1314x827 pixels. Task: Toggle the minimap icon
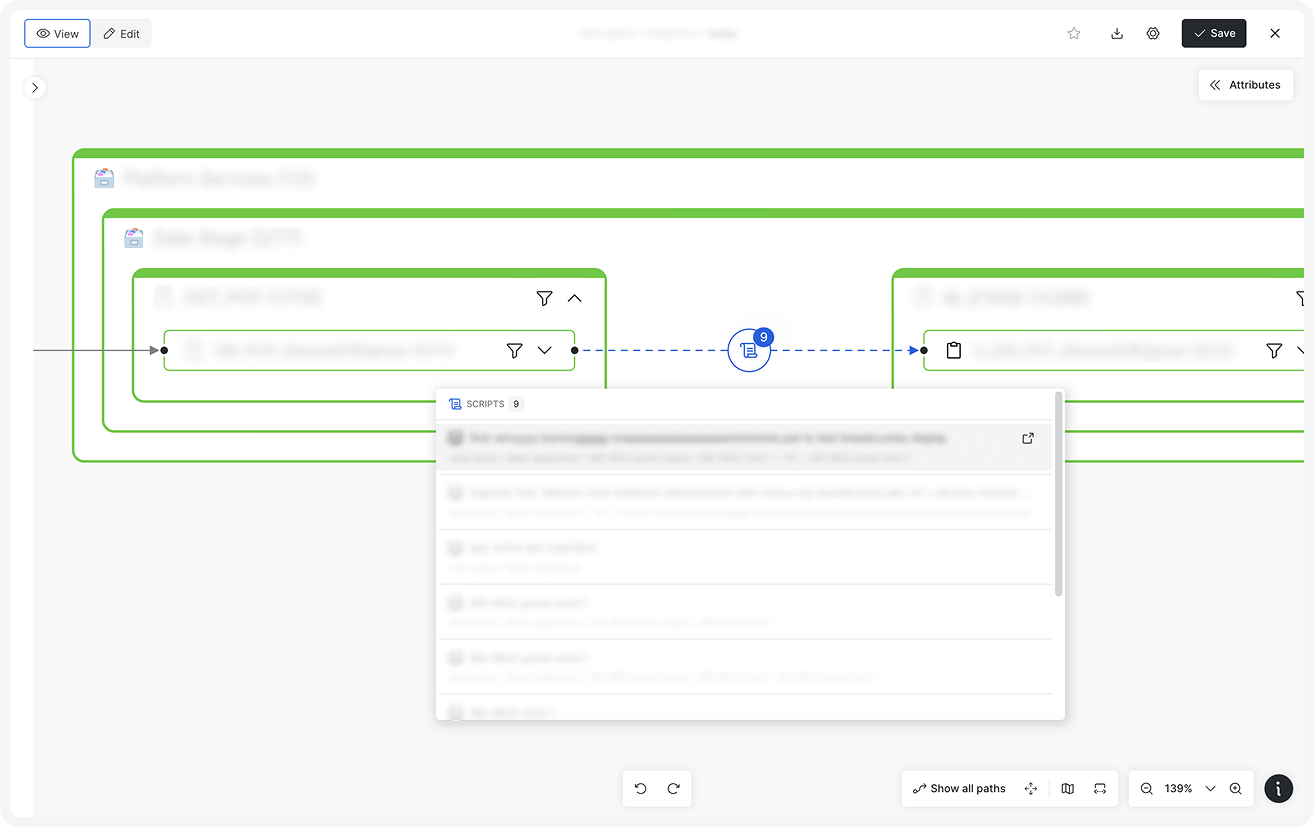(x=1068, y=788)
